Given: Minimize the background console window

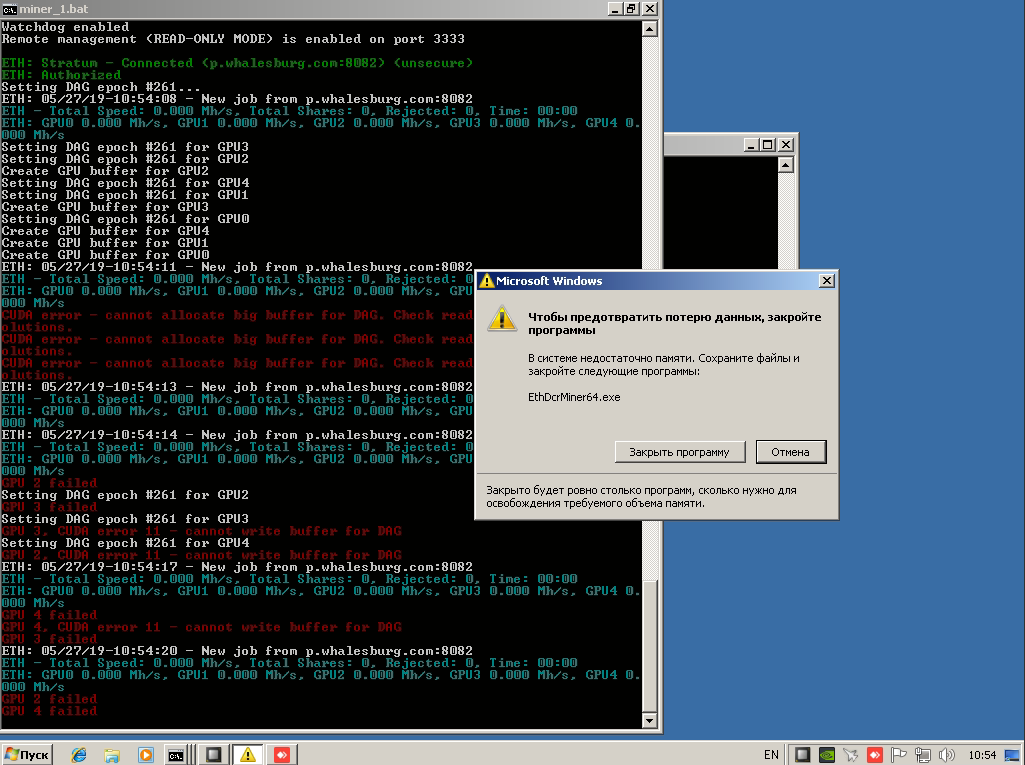Looking at the screenshot, I should 750,144.
